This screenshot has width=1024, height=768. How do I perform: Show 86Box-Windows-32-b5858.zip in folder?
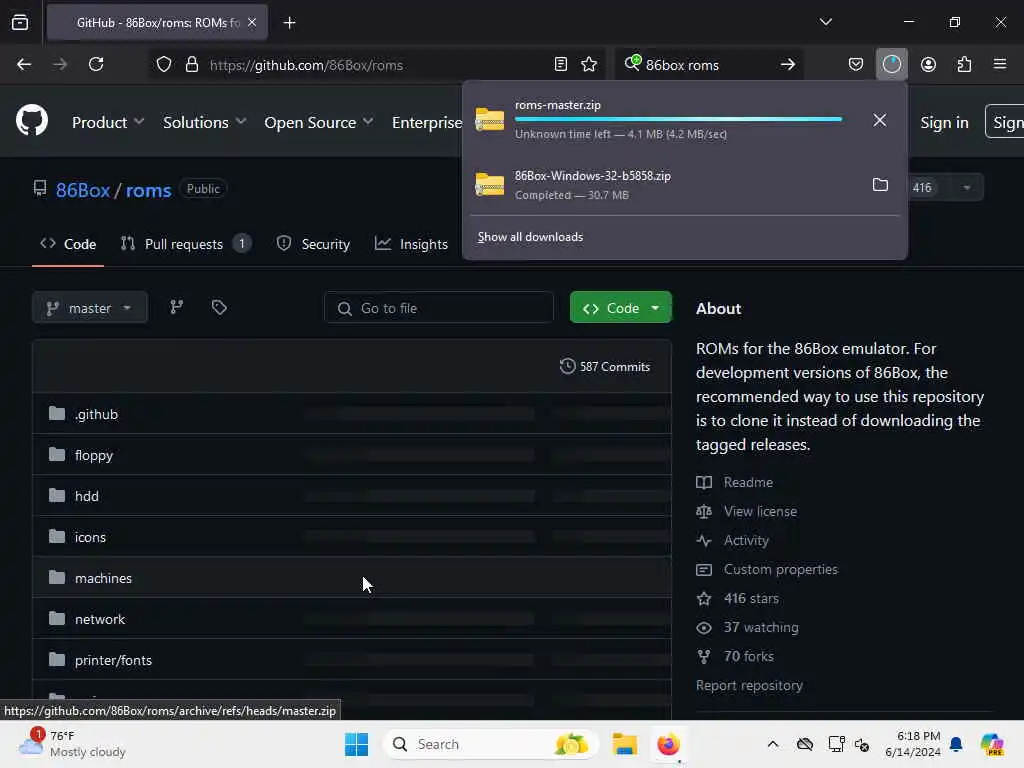880,185
